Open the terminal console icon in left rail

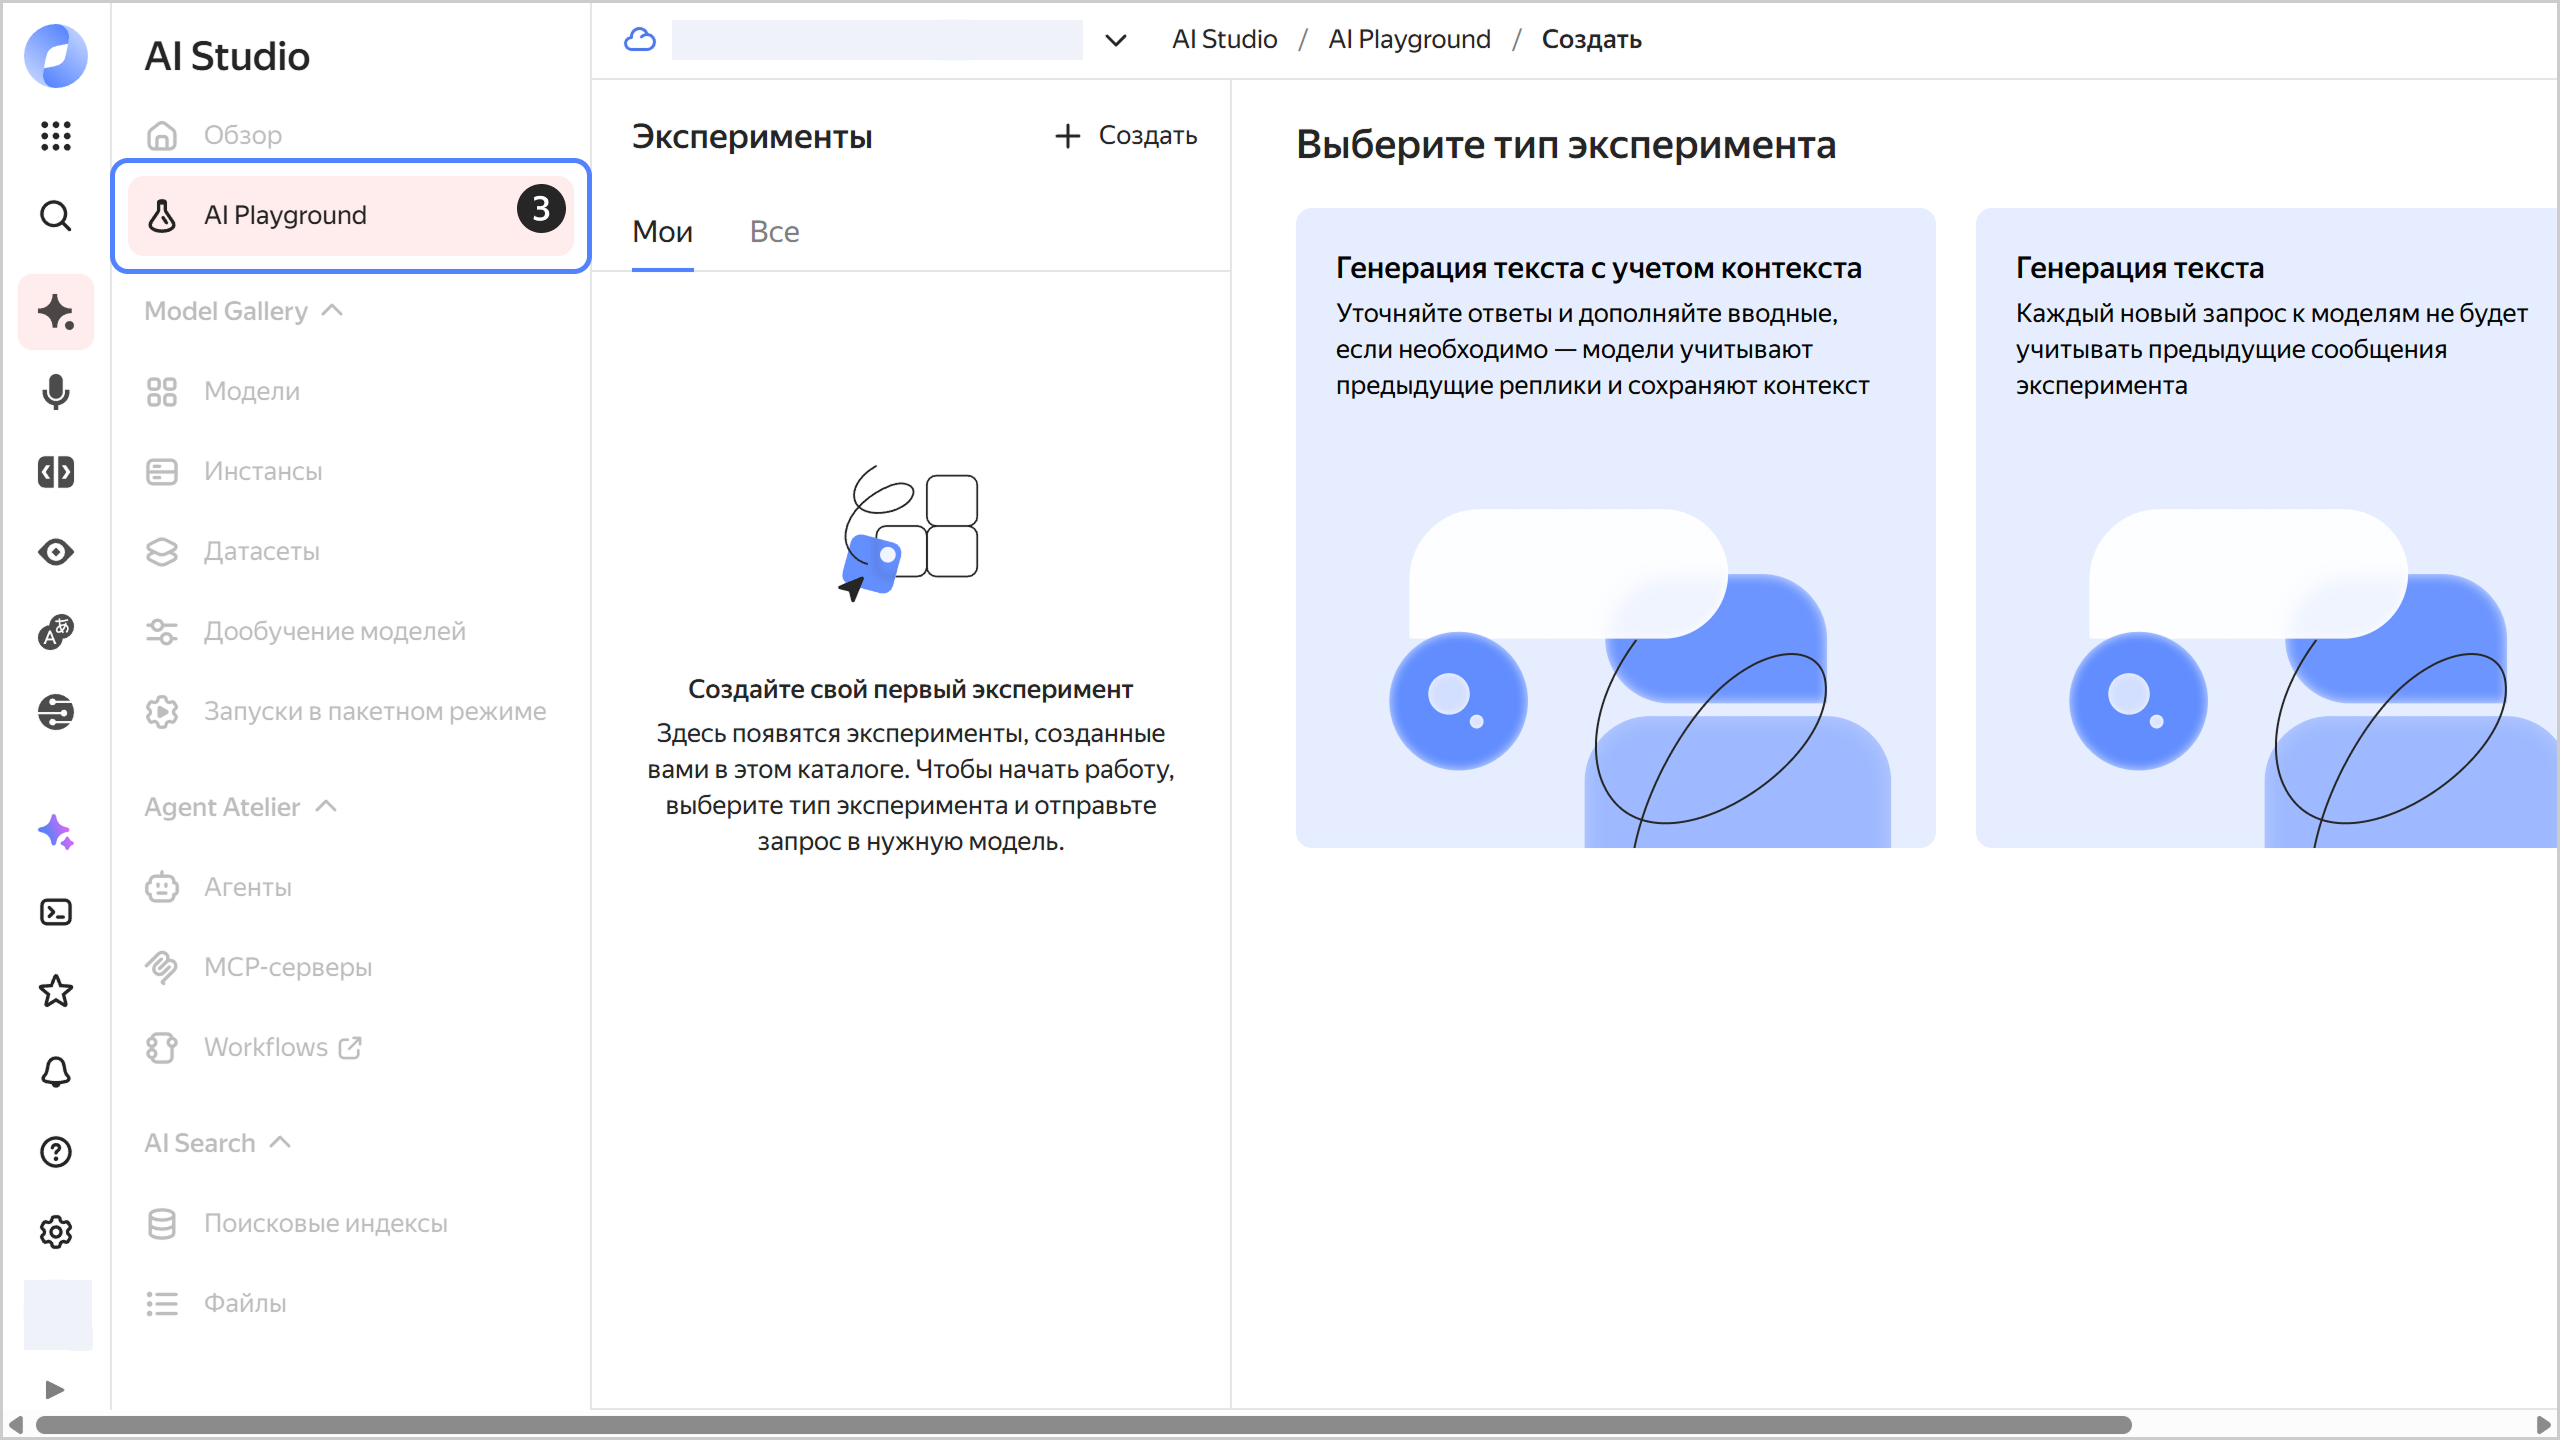[x=56, y=912]
